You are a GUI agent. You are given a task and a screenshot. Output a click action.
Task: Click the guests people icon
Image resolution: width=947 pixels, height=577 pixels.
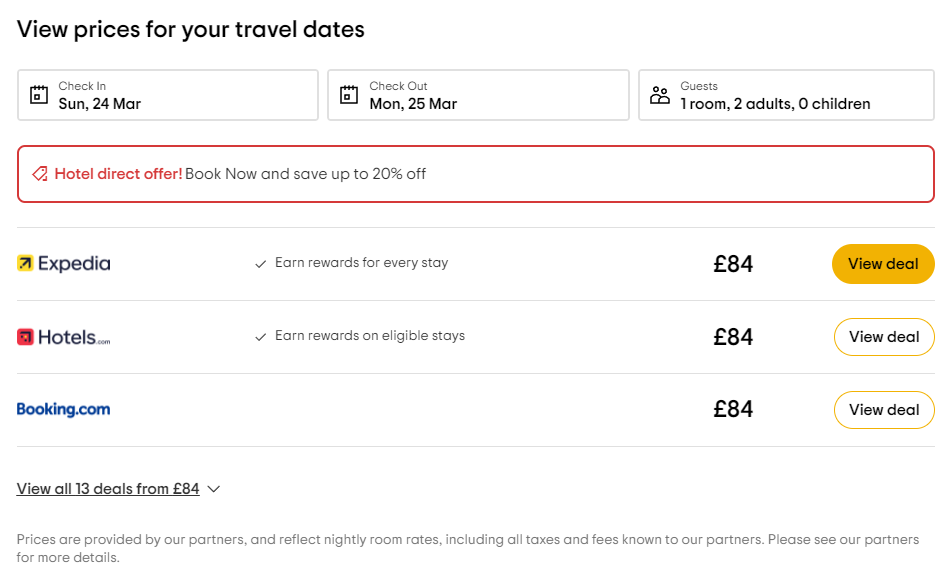point(660,94)
